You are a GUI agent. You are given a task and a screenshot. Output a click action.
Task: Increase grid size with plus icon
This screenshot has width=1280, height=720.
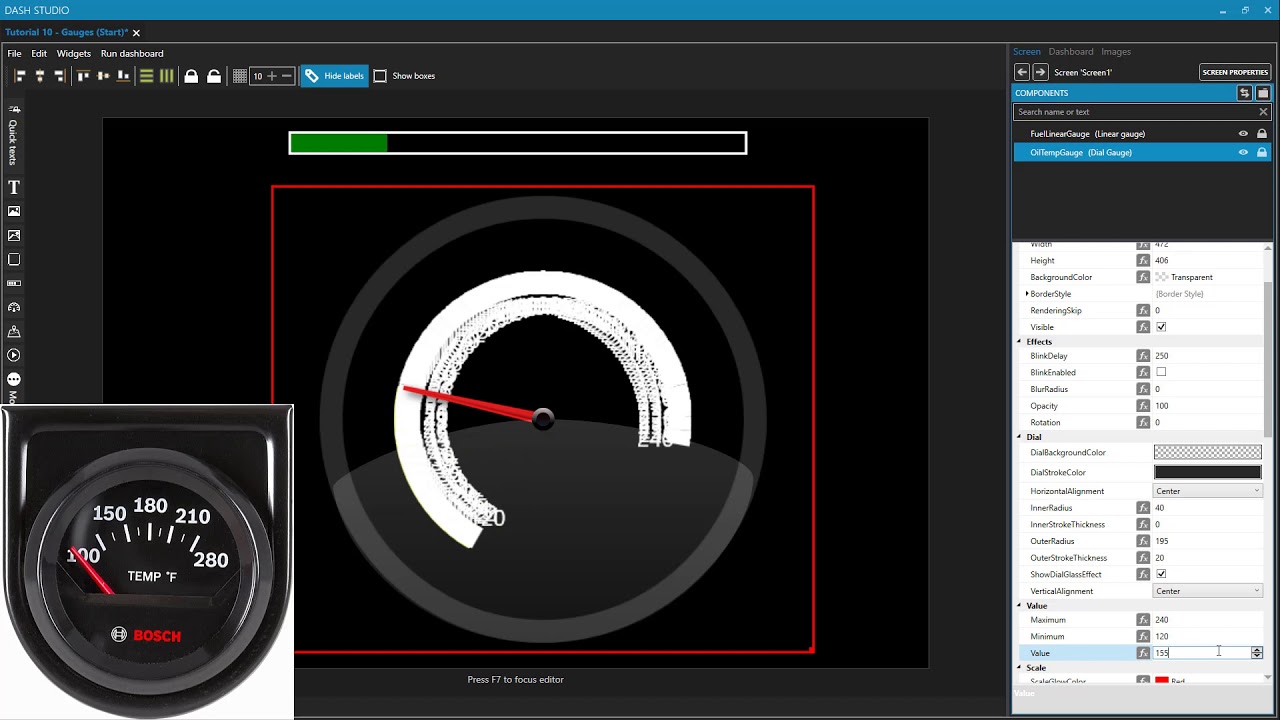pyautogui.click(x=271, y=76)
